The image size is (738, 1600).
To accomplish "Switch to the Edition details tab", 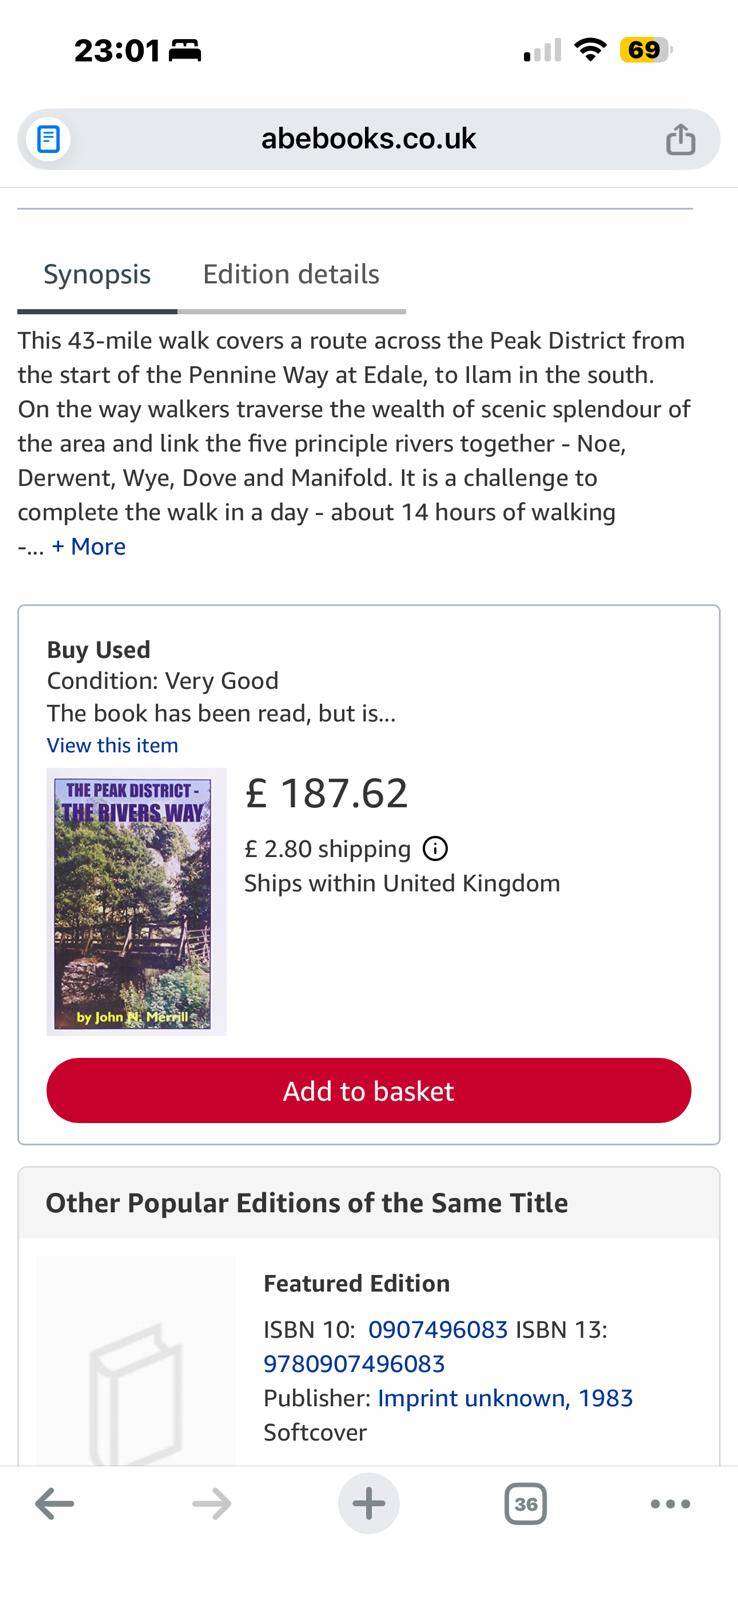I will click(291, 274).
